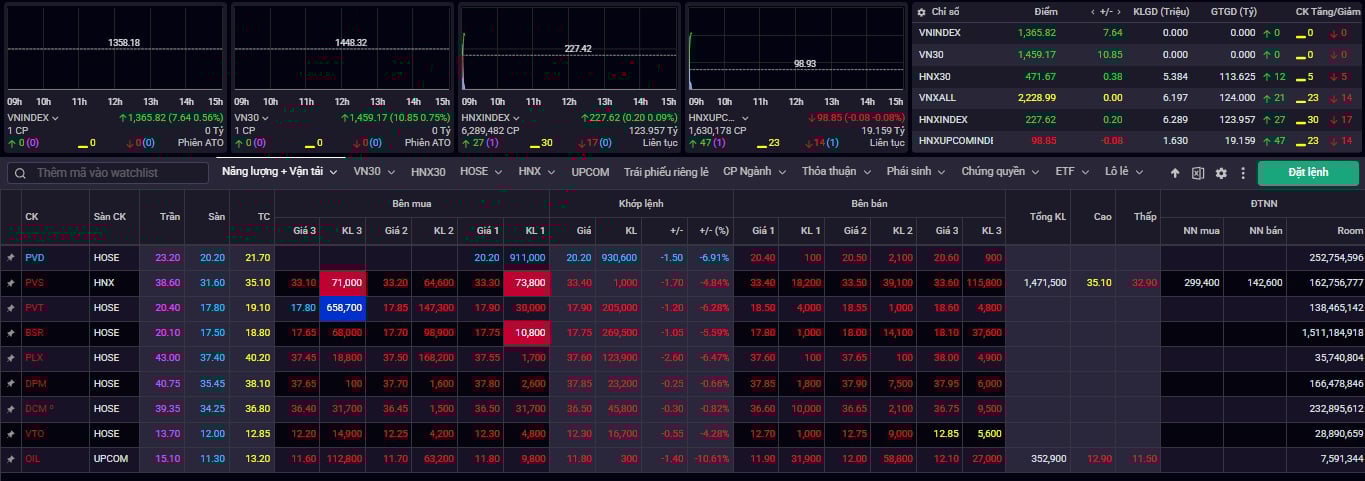Viewport: 1365px width, 481px height.
Task: Open the index panel settings gear
Action: coord(921,12)
